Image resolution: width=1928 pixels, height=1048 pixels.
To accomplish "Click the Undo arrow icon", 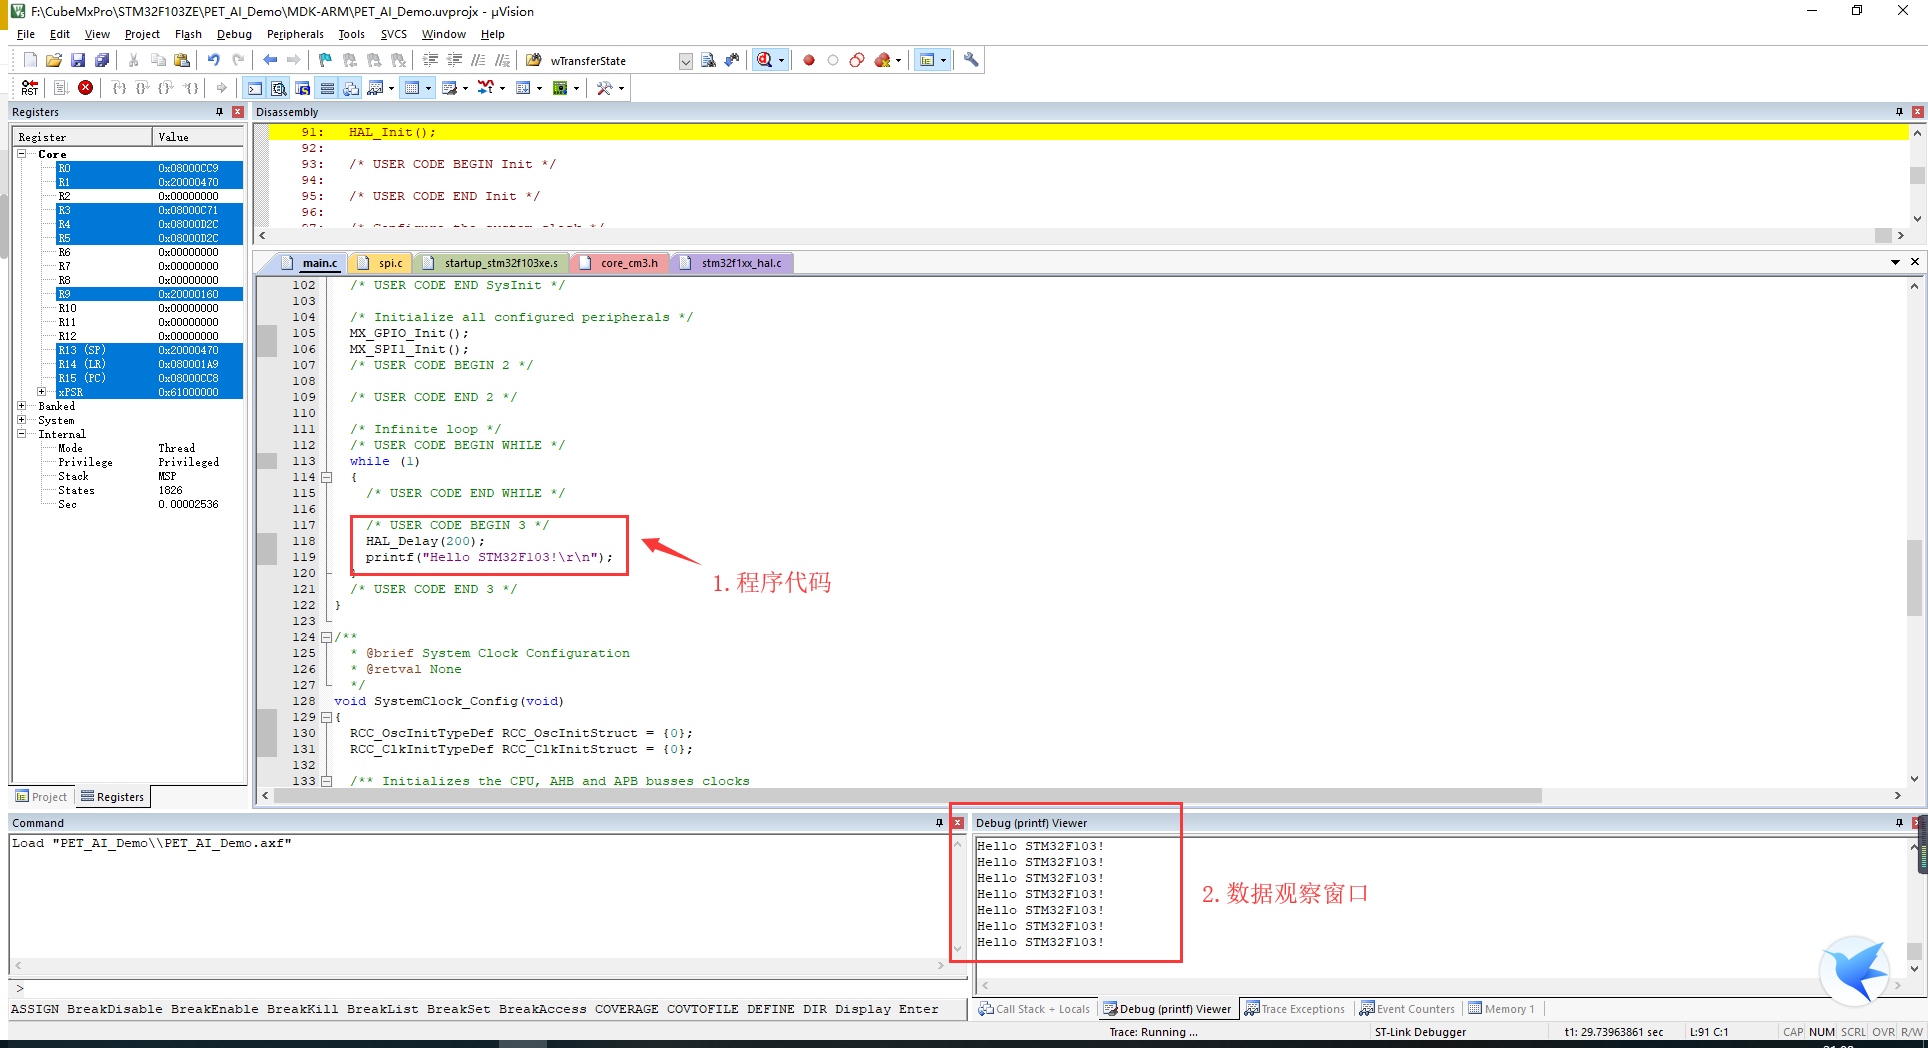I will [214, 60].
